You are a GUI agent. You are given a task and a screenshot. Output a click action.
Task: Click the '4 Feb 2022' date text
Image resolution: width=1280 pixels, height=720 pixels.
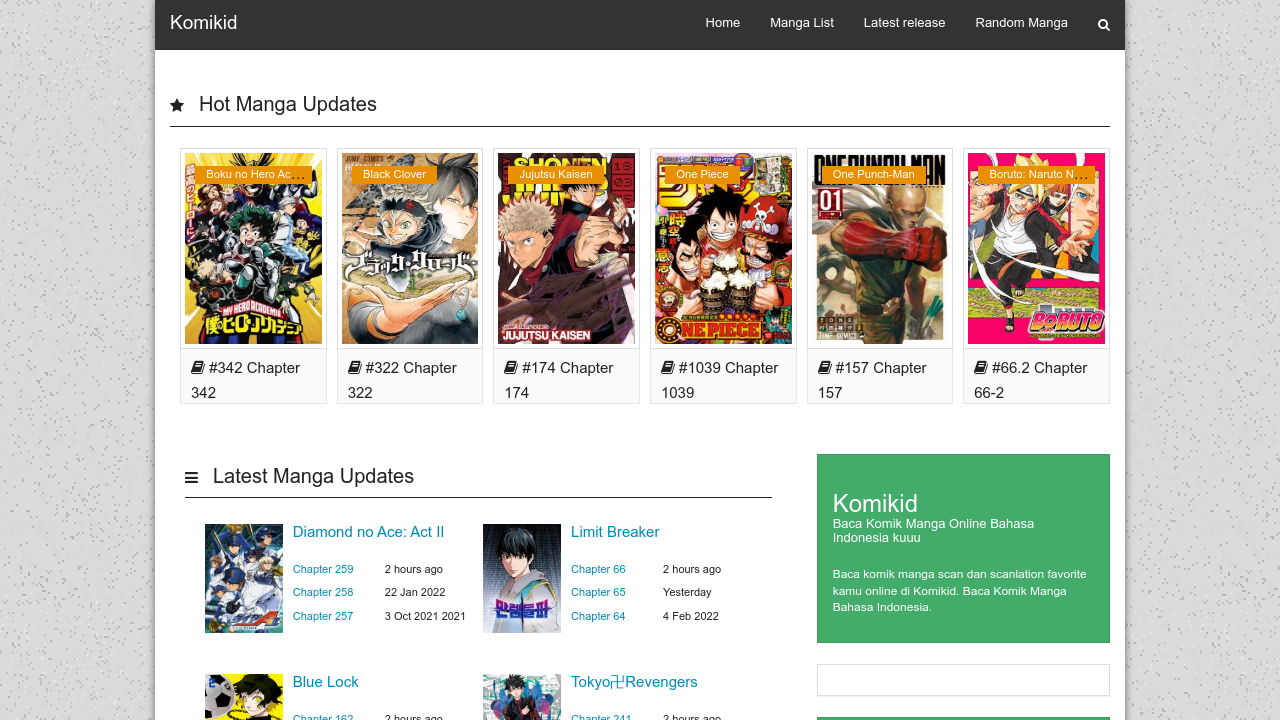click(691, 616)
